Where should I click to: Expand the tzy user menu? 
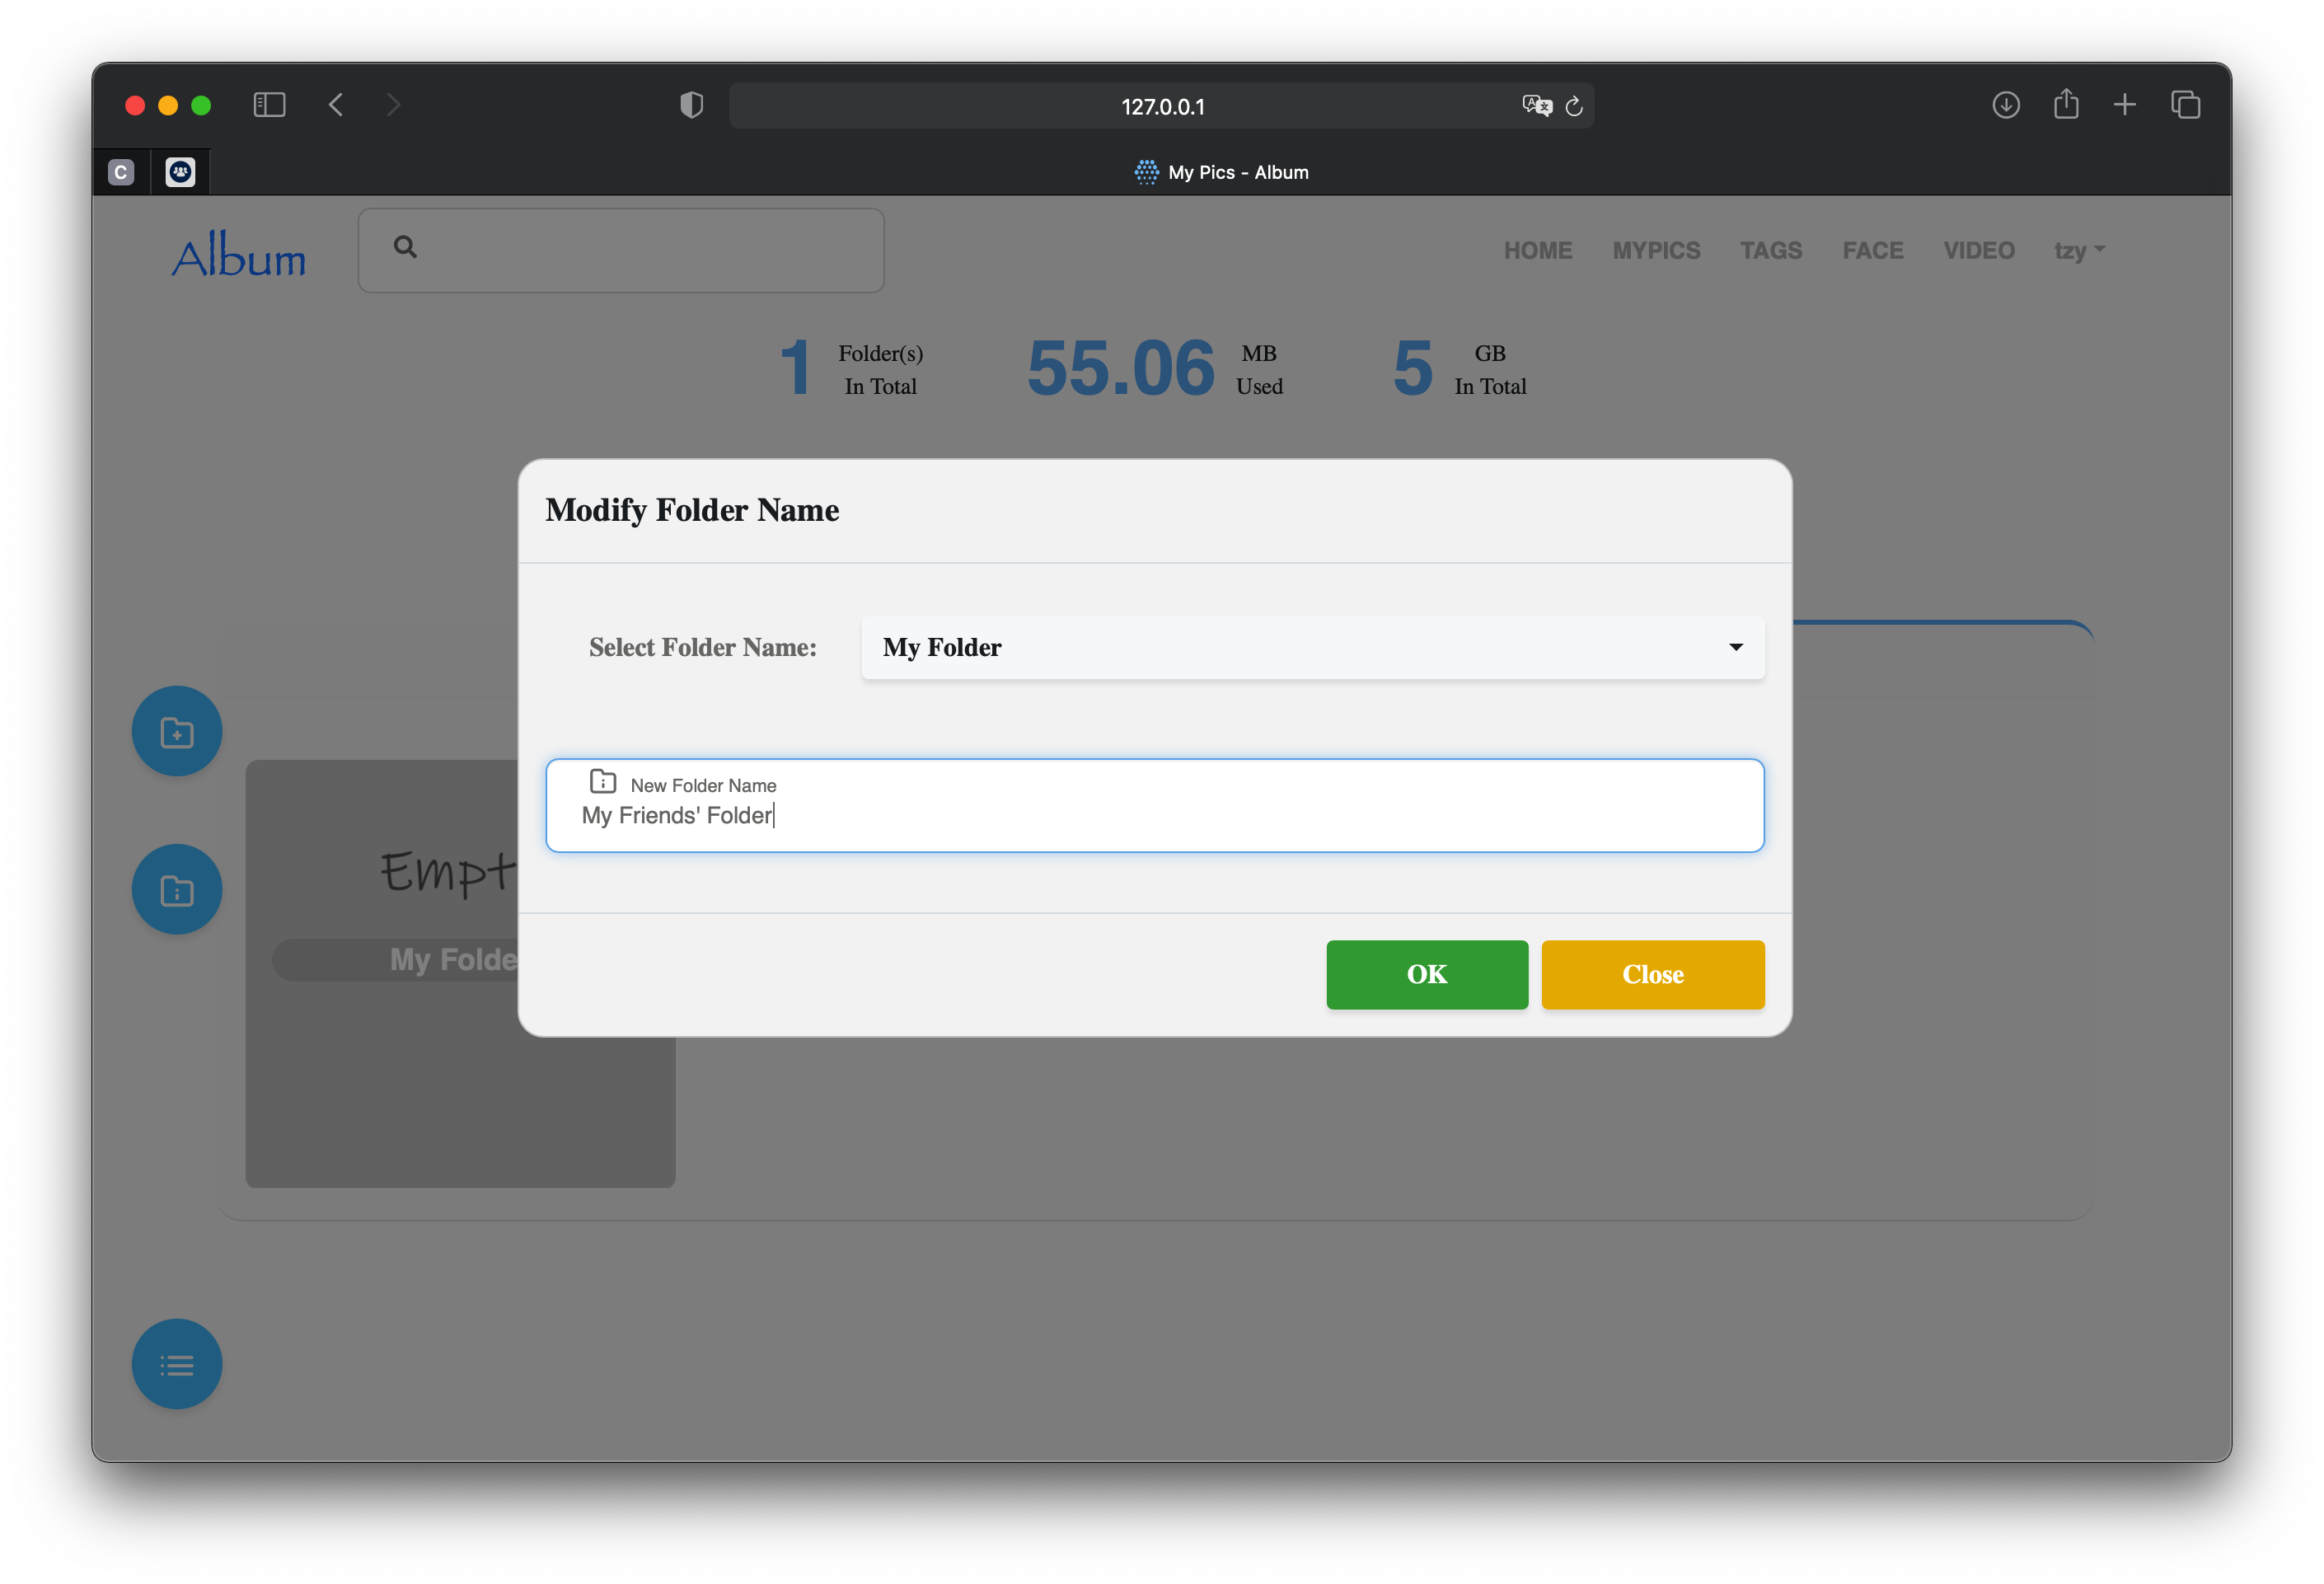click(x=2080, y=250)
